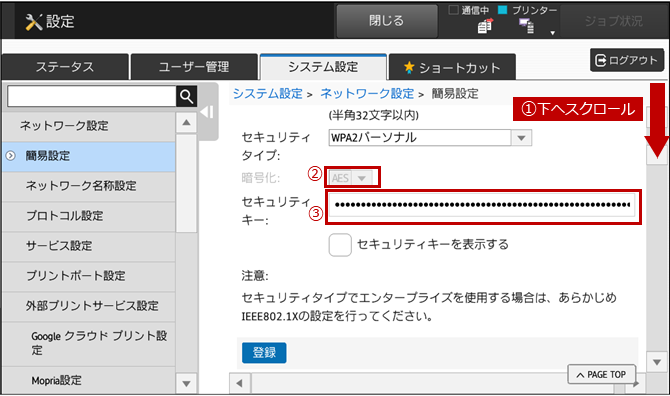Click the ジョブ状況 button
Screen dimensions: 670x396
[613, 21]
